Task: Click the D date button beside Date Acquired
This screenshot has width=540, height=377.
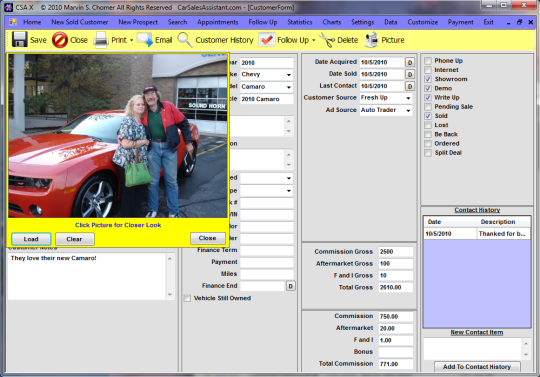Action: 409,62
